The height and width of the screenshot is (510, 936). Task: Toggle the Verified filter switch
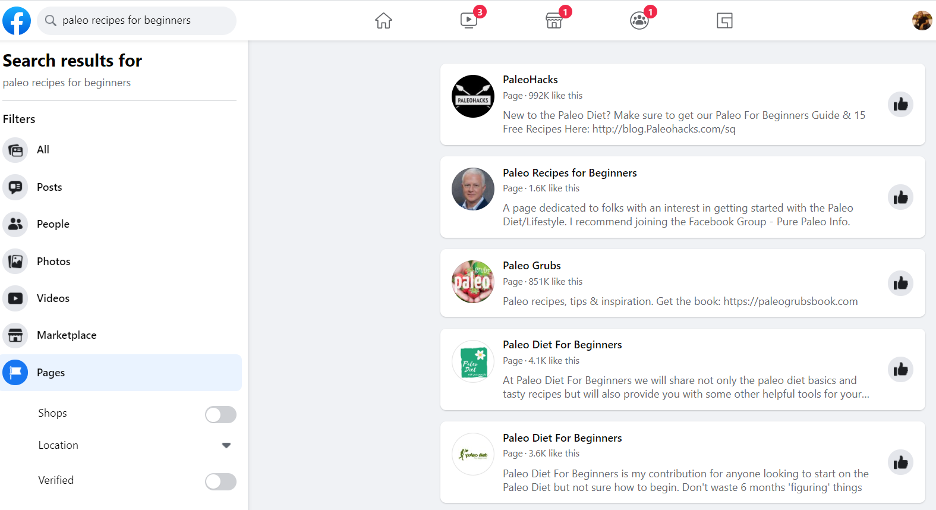pyautogui.click(x=220, y=481)
